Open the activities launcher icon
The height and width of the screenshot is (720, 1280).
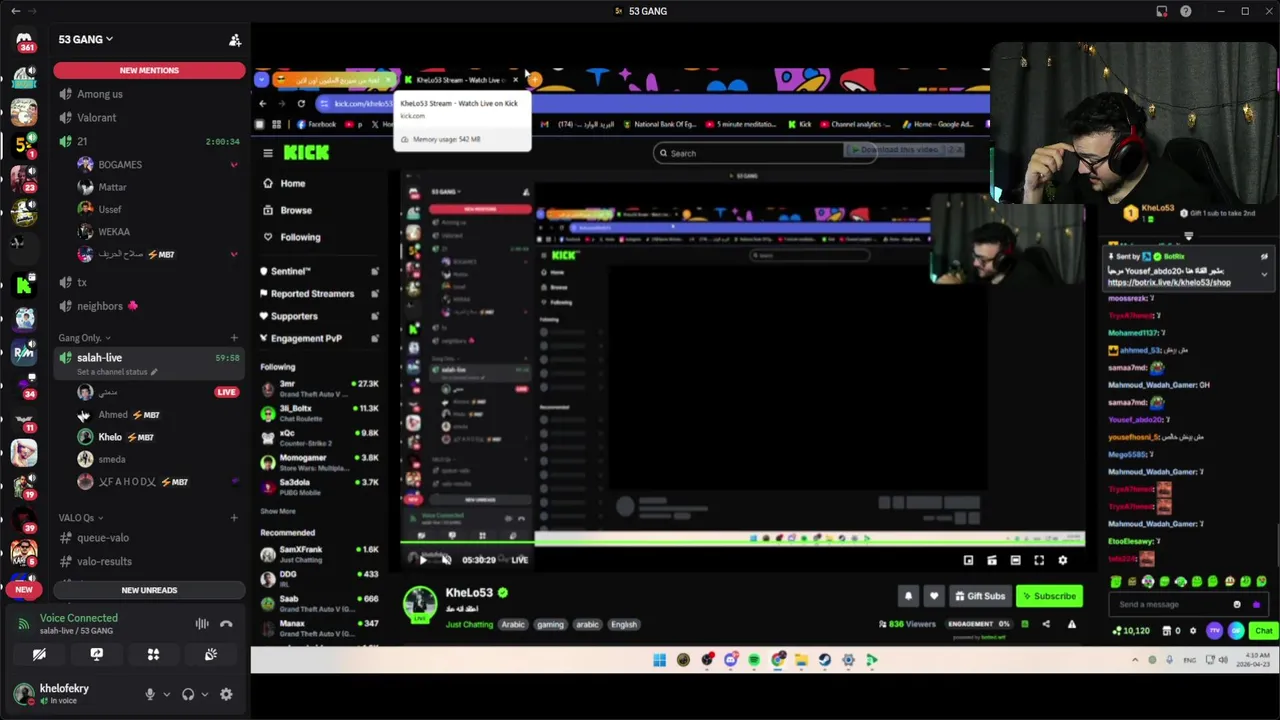(153, 654)
